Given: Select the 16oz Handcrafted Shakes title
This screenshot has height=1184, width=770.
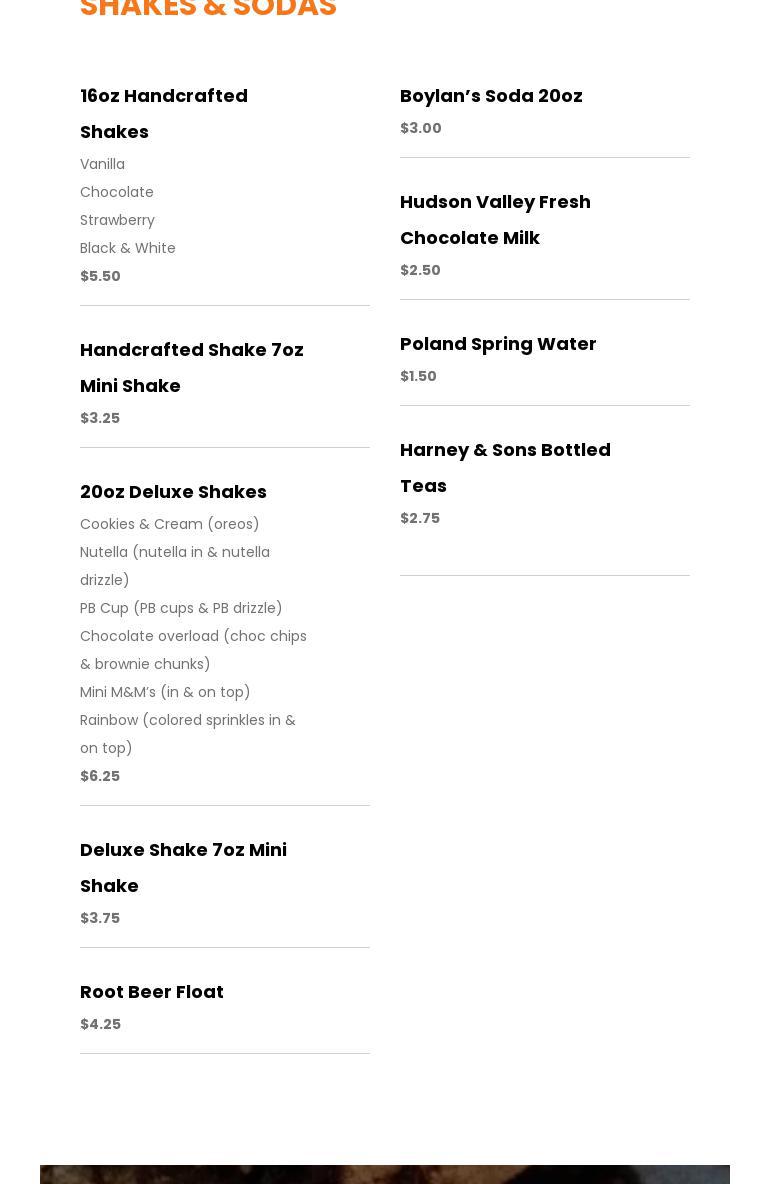Looking at the screenshot, I should point(164,113).
